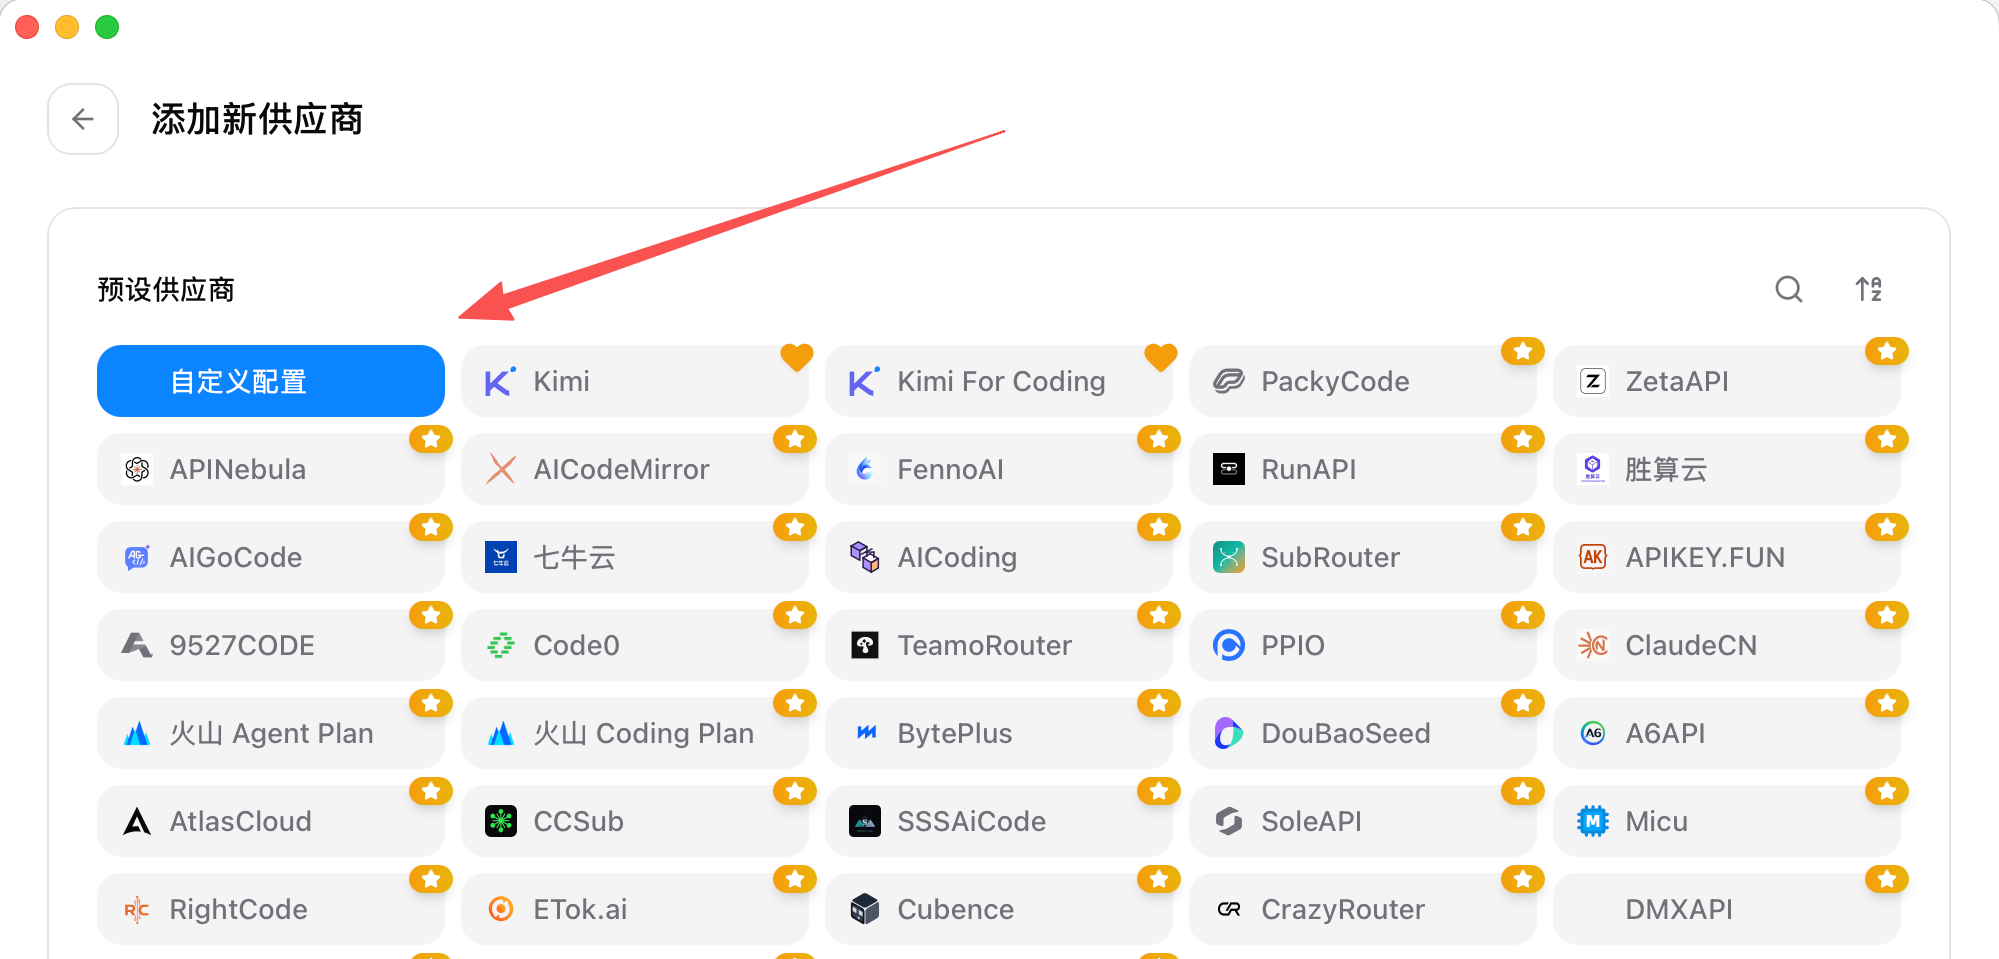This screenshot has height=959, width=1999.
Task: Open the search magnifier icon
Action: (1789, 290)
